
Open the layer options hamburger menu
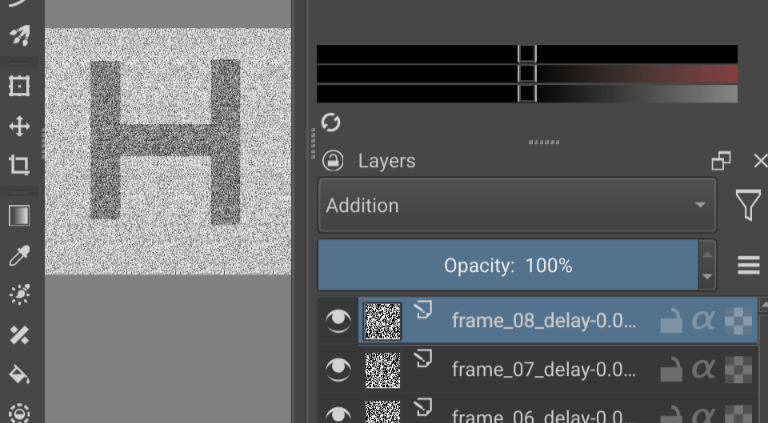pyautogui.click(x=749, y=265)
